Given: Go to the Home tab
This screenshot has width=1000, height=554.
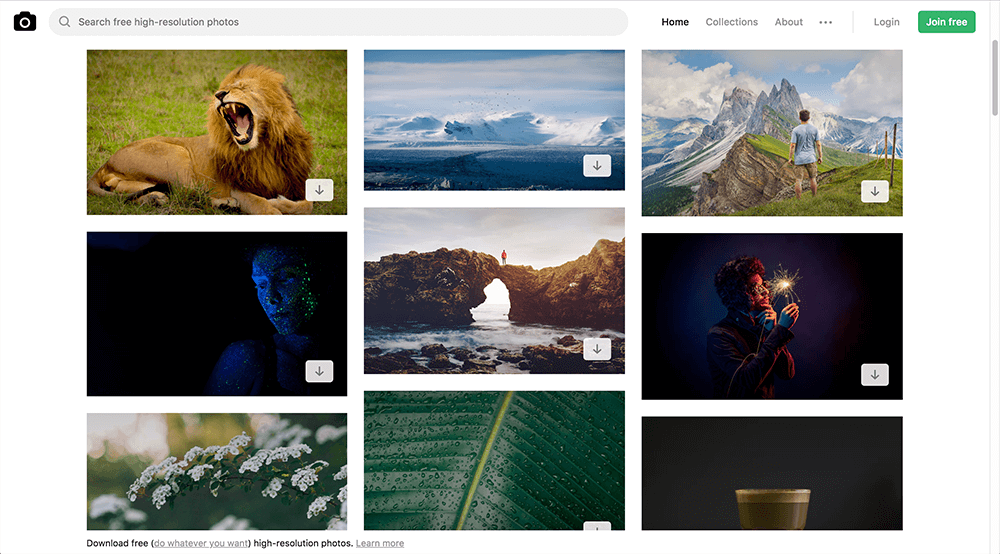Looking at the screenshot, I should coord(675,22).
